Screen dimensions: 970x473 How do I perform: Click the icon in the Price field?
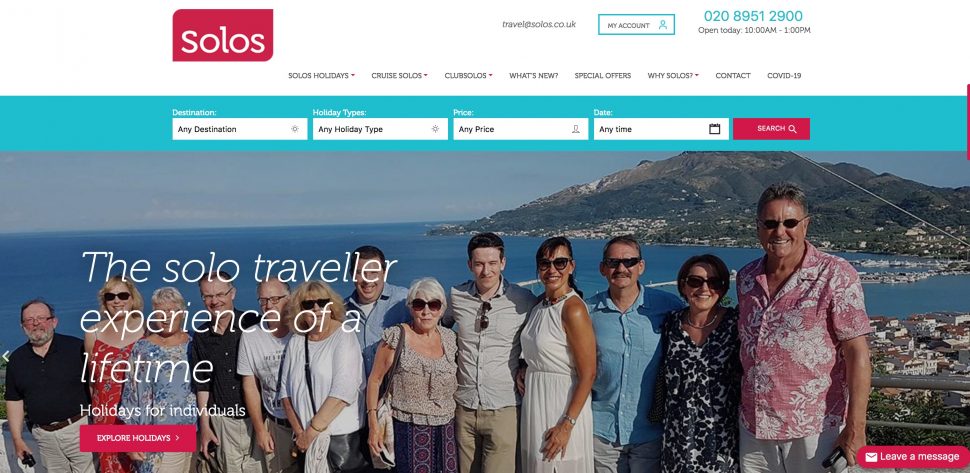[576, 129]
